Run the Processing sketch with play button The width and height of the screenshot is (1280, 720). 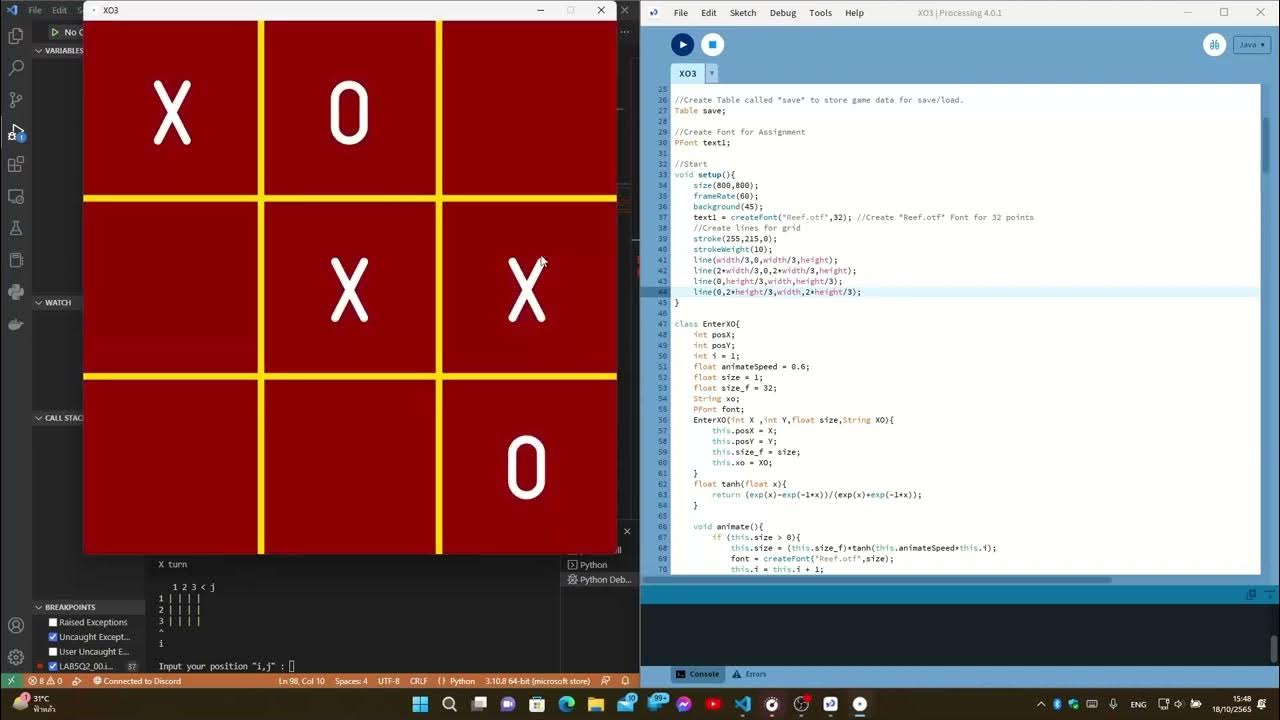682,44
